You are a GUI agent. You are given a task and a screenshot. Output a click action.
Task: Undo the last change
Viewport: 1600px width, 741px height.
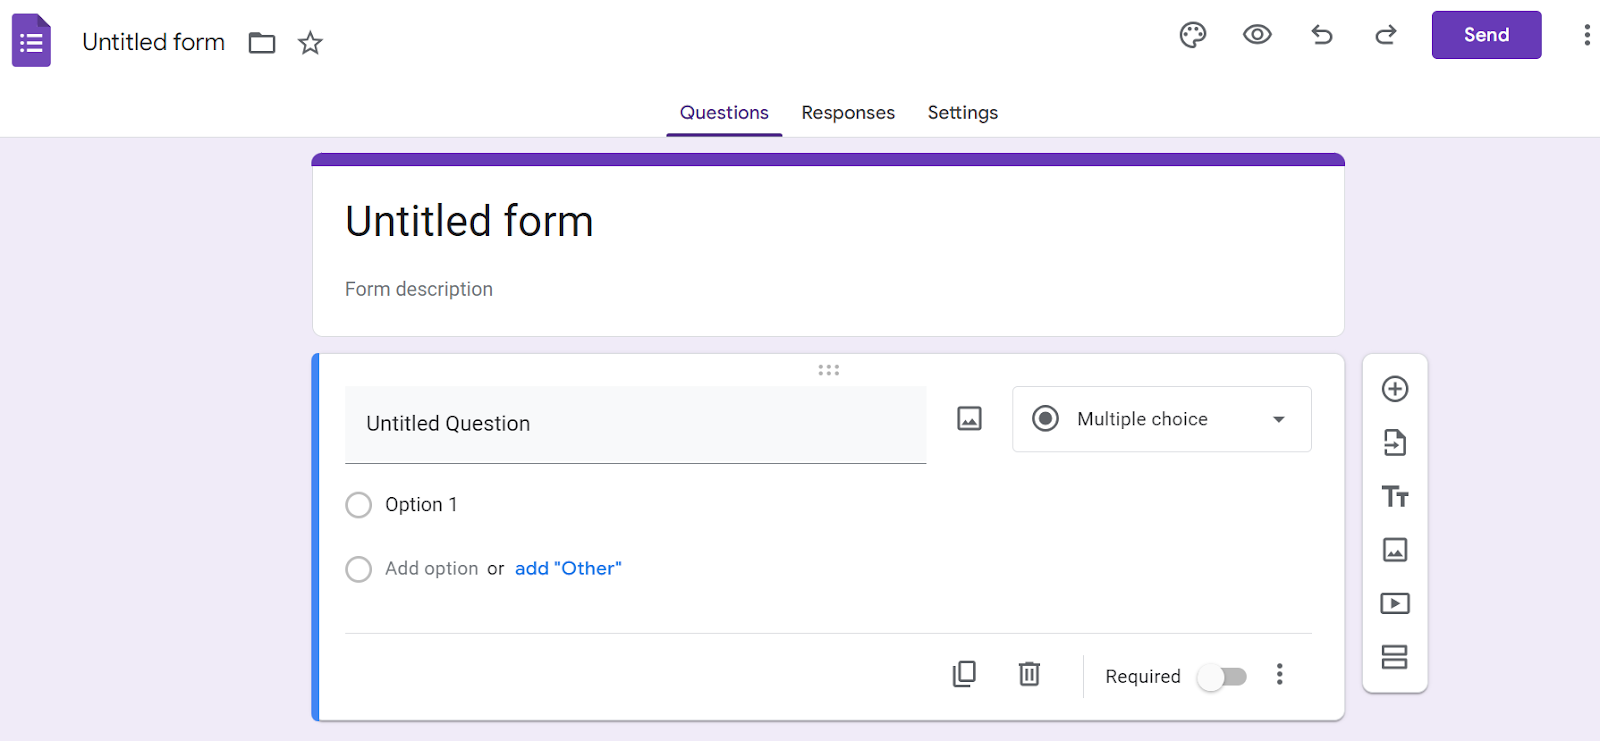tap(1321, 34)
